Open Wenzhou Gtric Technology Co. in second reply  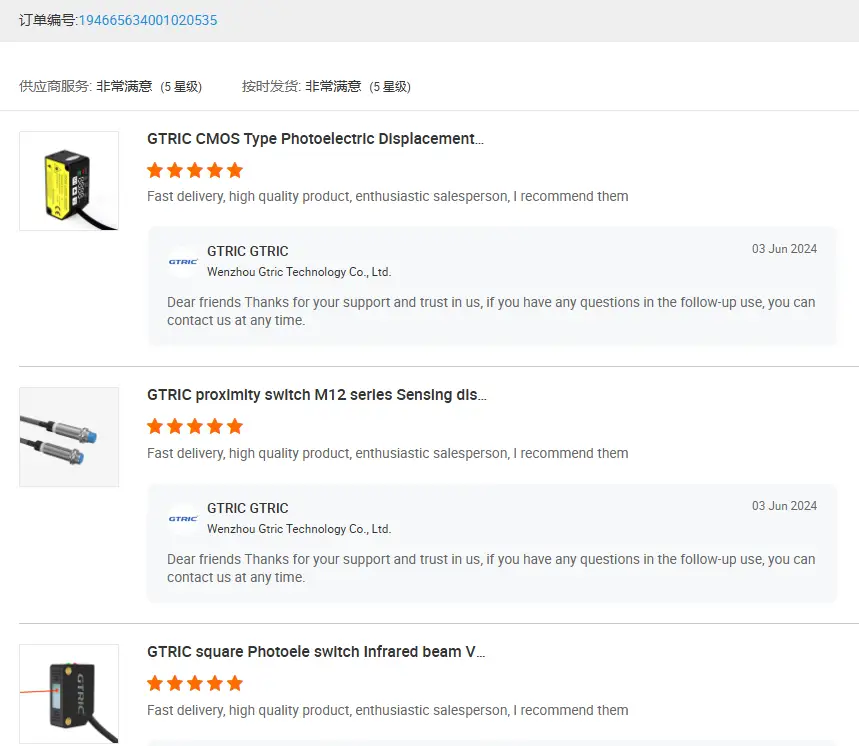point(299,529)
